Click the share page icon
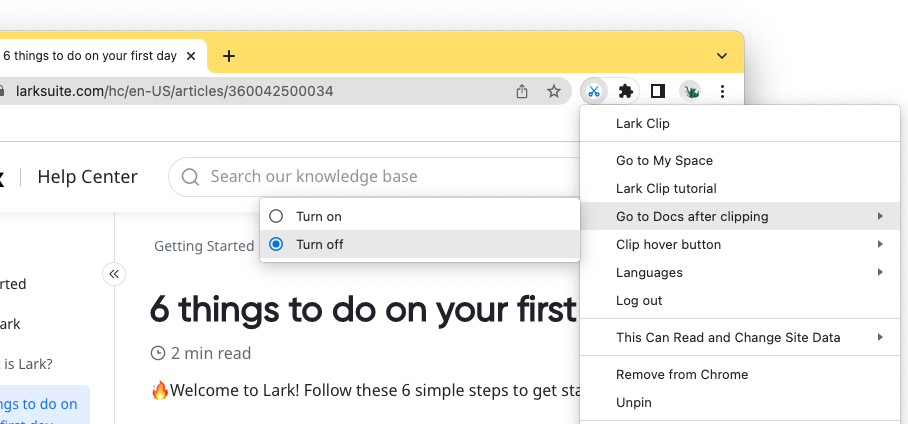Viewport: 908px width, 424px height. [522, 91]
